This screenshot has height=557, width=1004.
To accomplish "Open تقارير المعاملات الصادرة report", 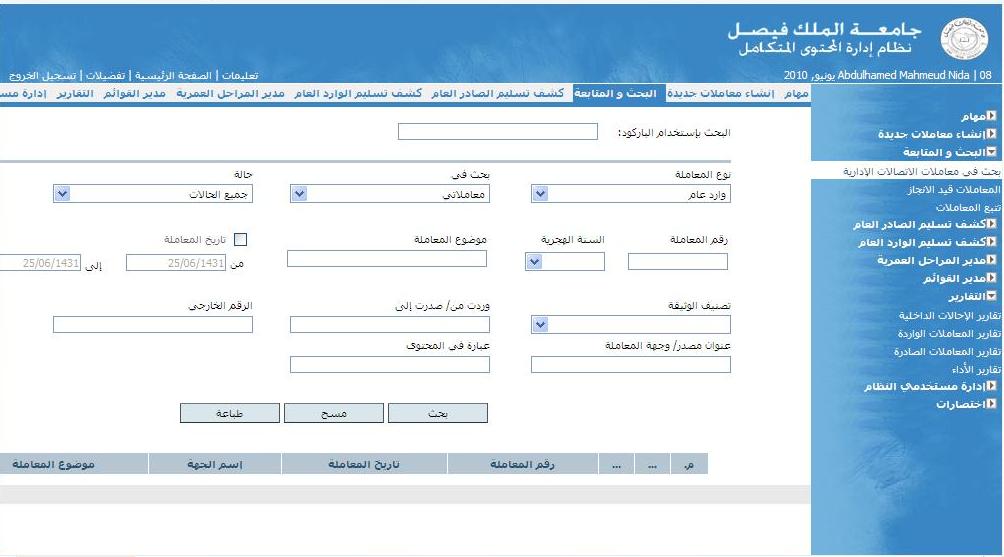I will [x=947, y=351].
